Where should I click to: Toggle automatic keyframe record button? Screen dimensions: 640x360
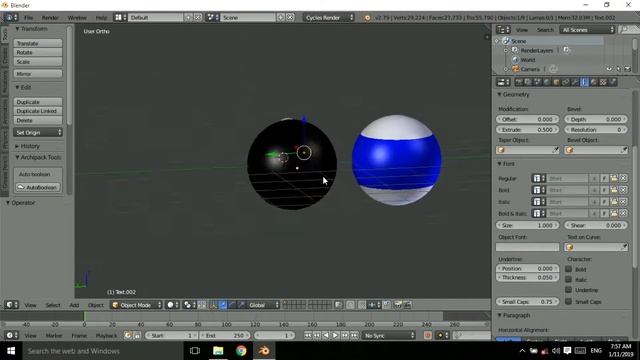427,335
